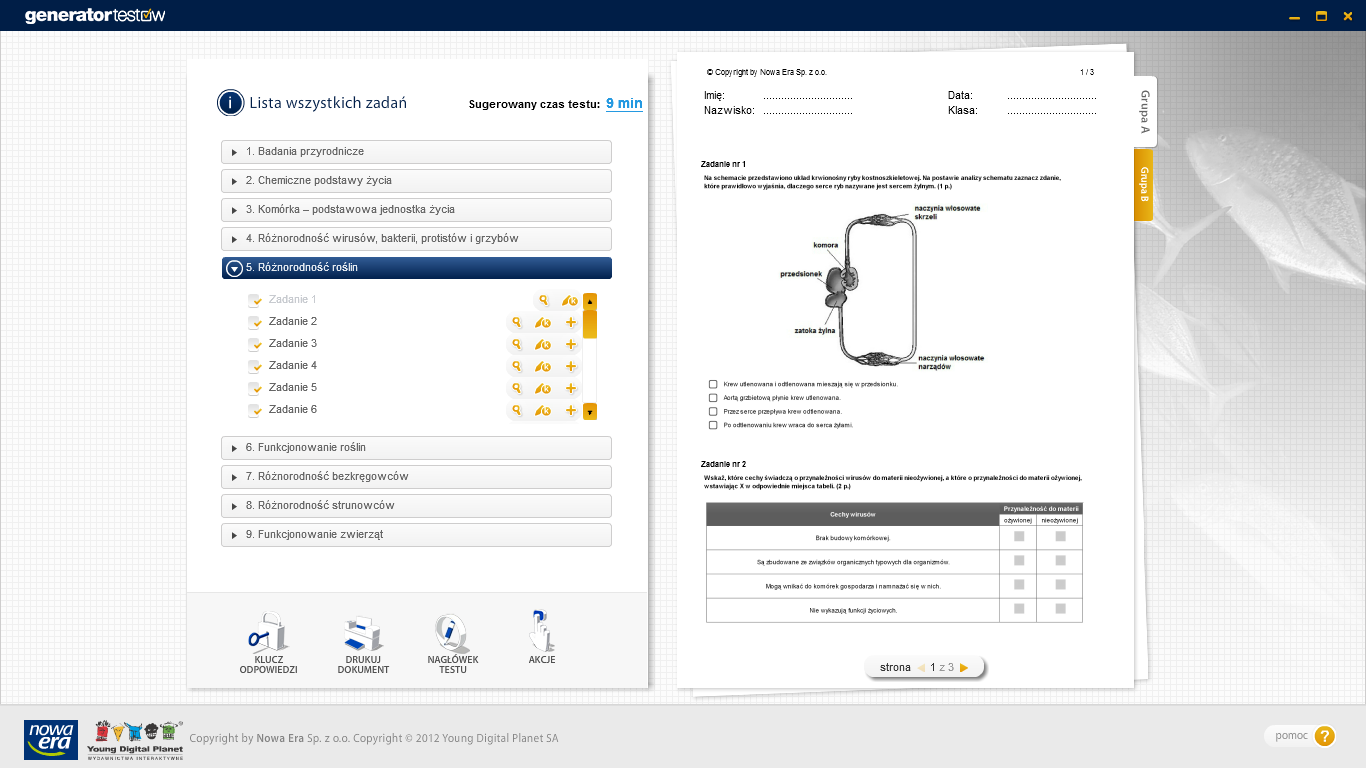This screenshot has height=768, width=1366.
Task: Click the magnifier preview icon for Zadanie 1
Action: click(543, 300)
